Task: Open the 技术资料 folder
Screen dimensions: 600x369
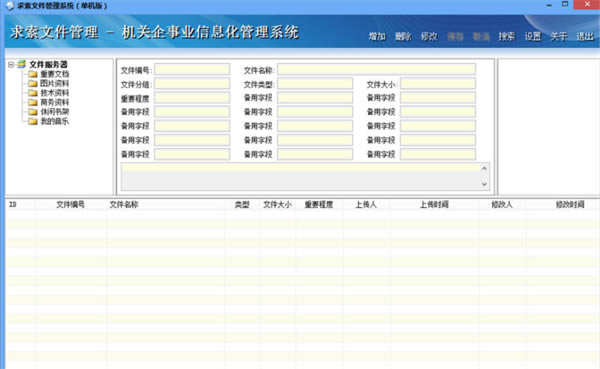Action: coord(54,93)
